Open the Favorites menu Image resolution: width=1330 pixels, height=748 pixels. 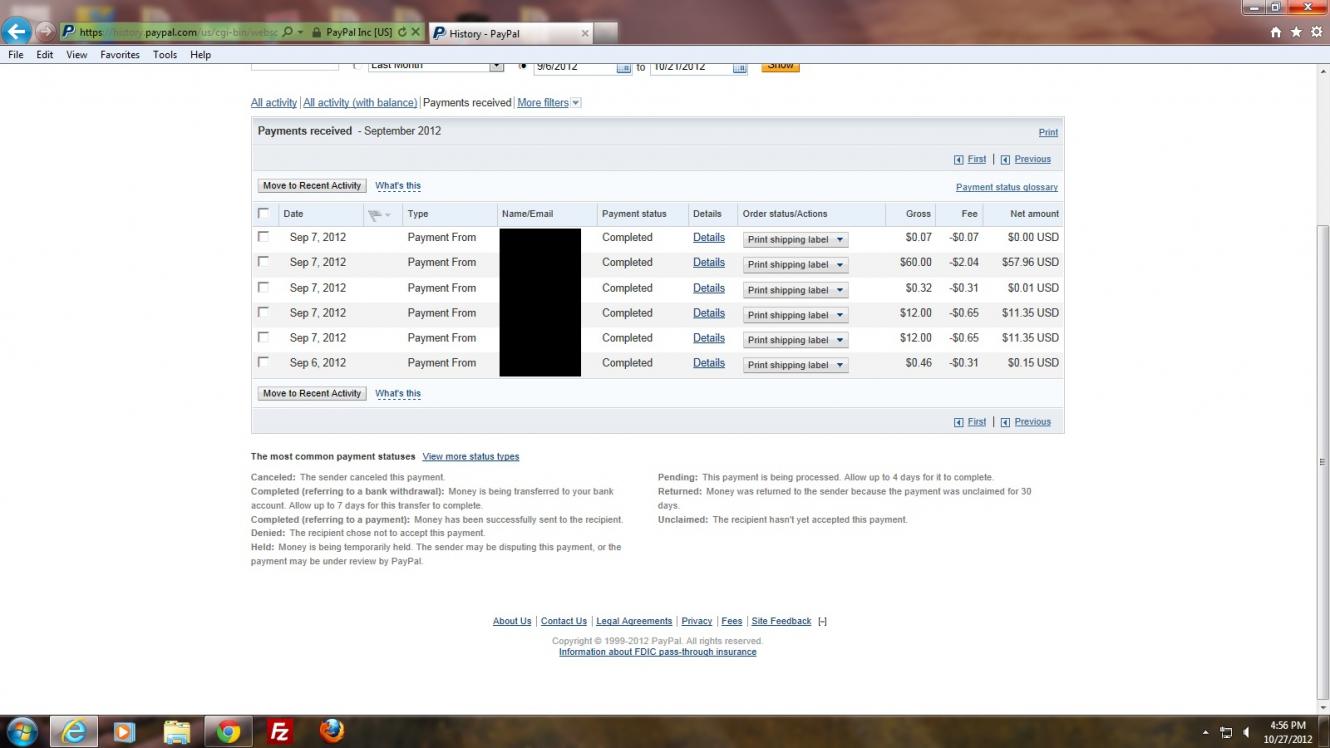(x=120, y=55)
